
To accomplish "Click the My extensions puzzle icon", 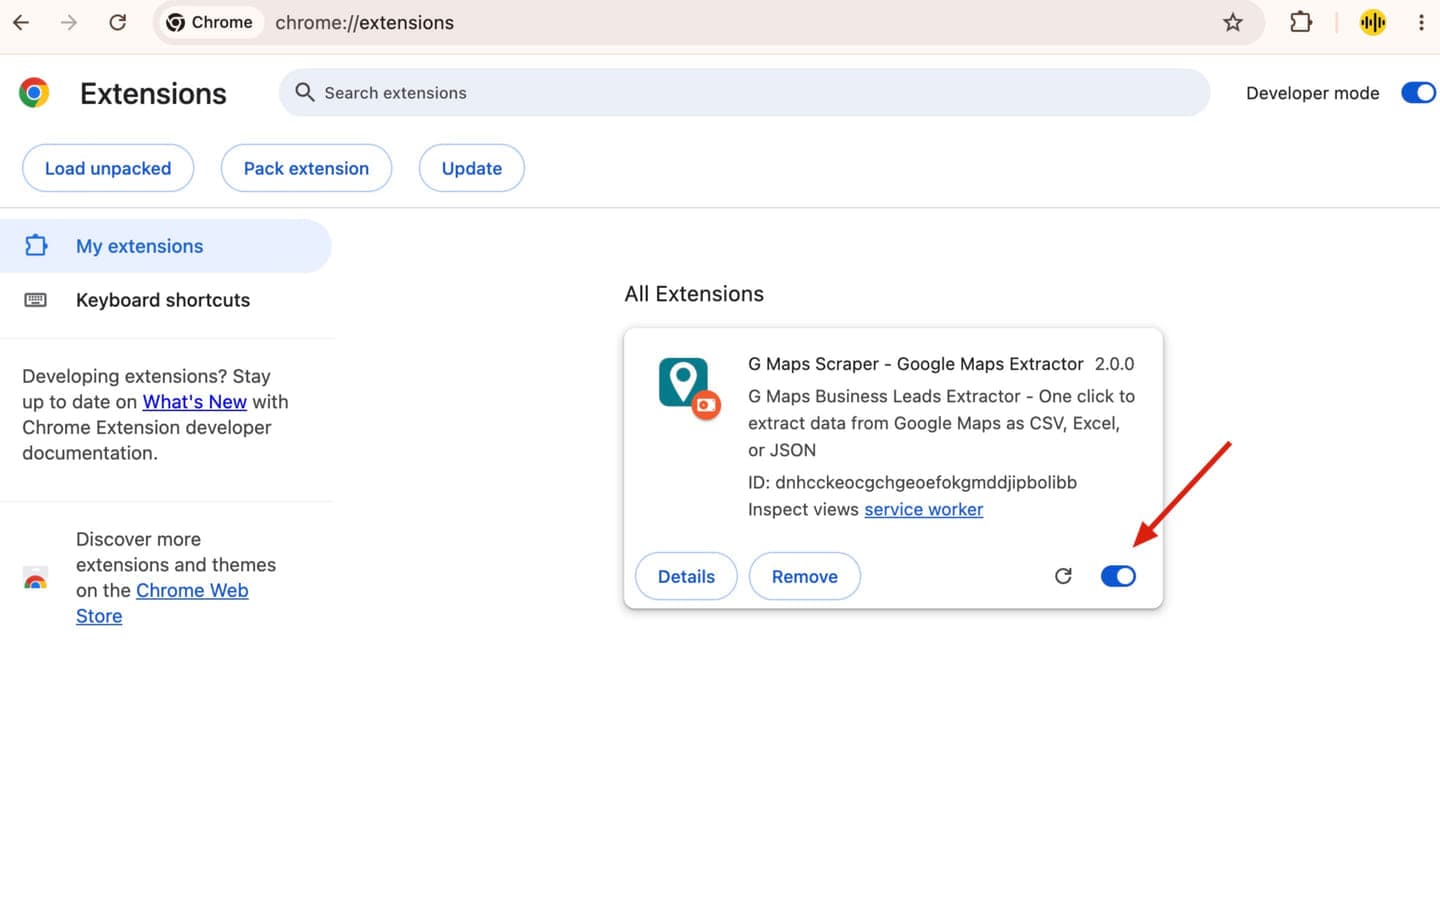I will [36, 245].
